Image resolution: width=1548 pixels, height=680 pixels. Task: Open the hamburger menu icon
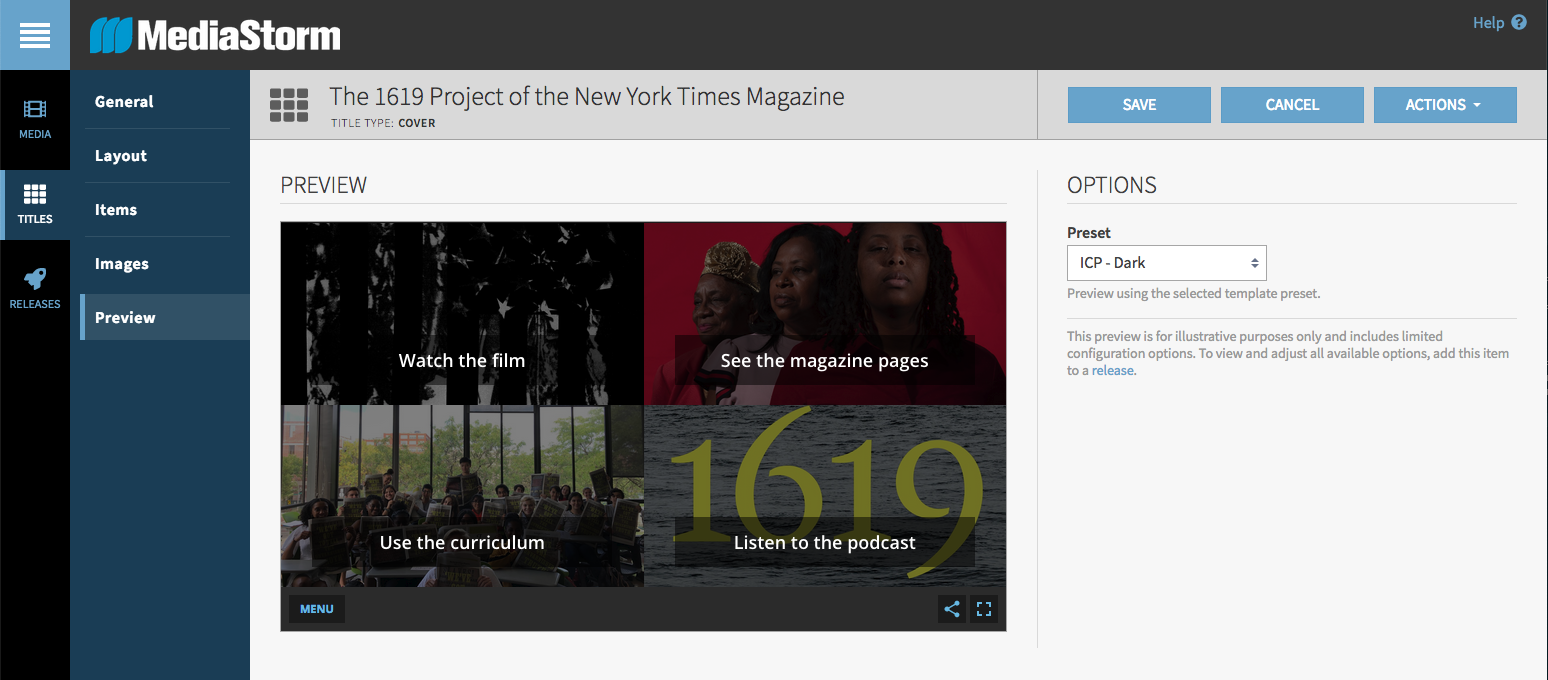(34, 35)
